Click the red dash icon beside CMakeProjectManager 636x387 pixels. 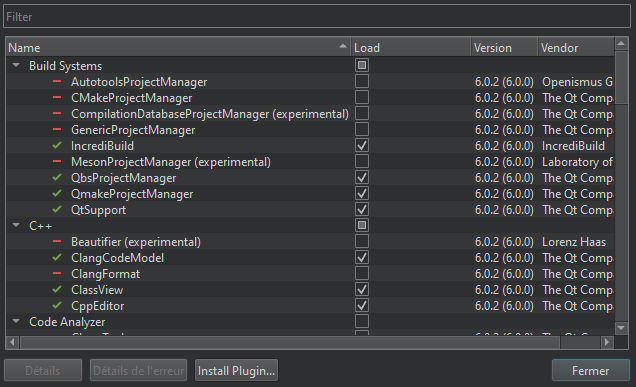tap(57, 97)
